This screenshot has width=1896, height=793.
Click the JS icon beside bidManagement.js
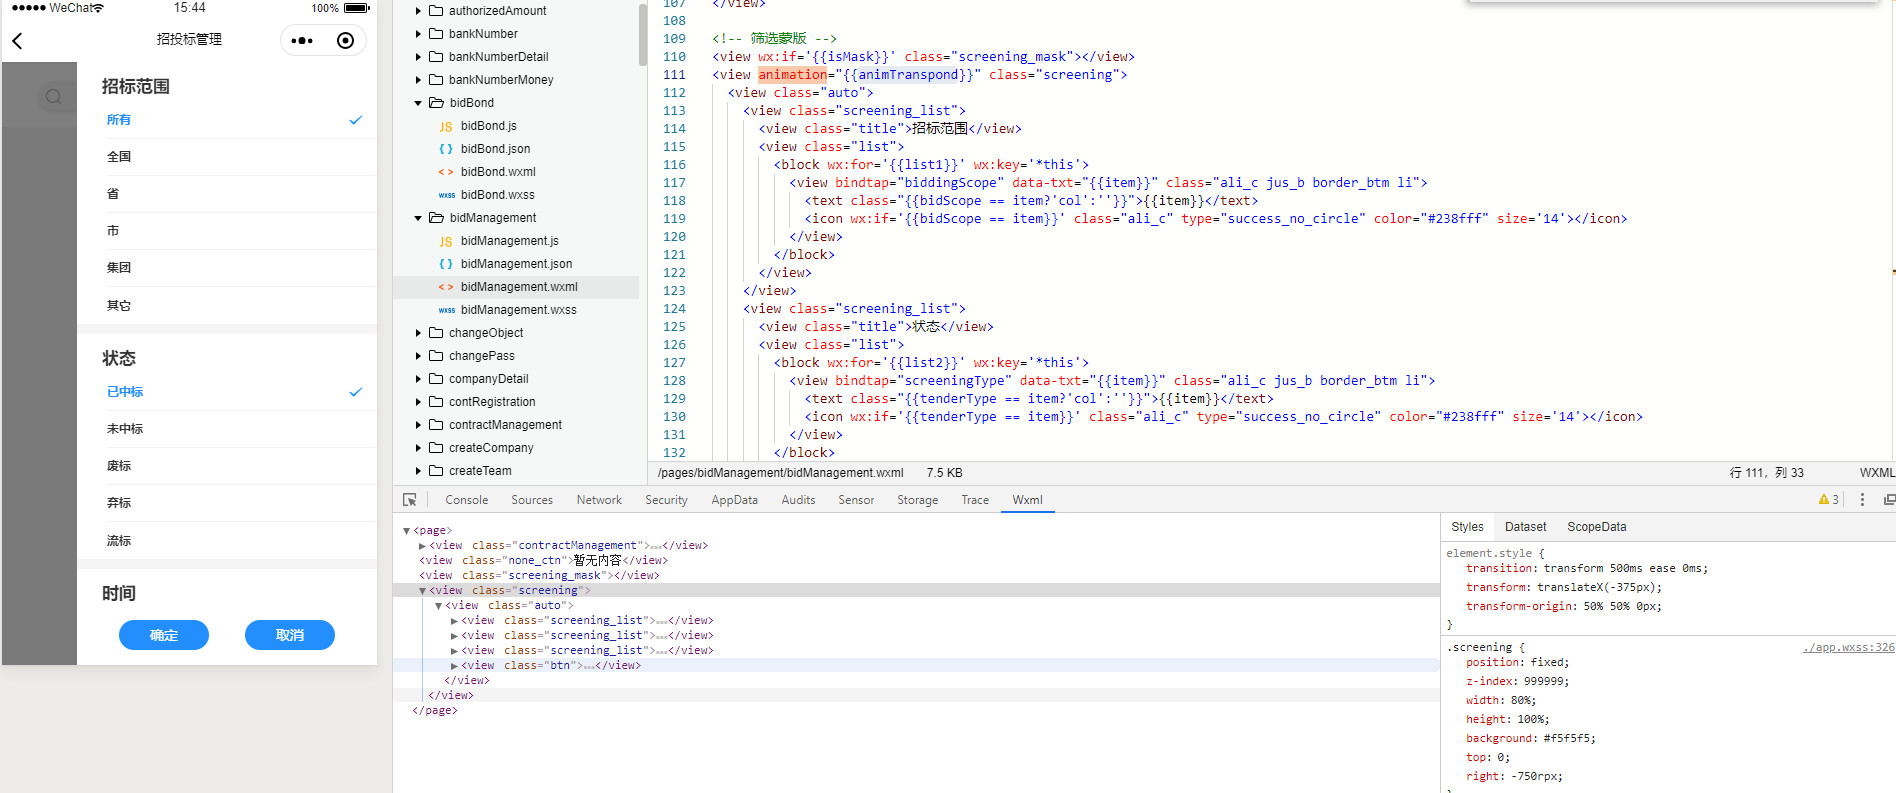click(446, 242)
